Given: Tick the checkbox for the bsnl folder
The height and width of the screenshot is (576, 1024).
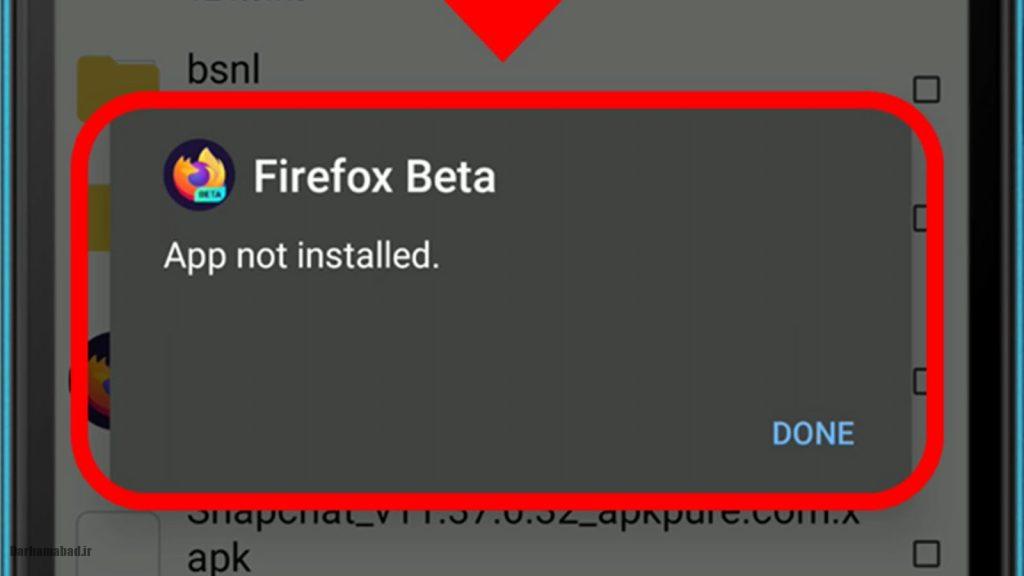Looking at the screenshot, I should 927,90.
